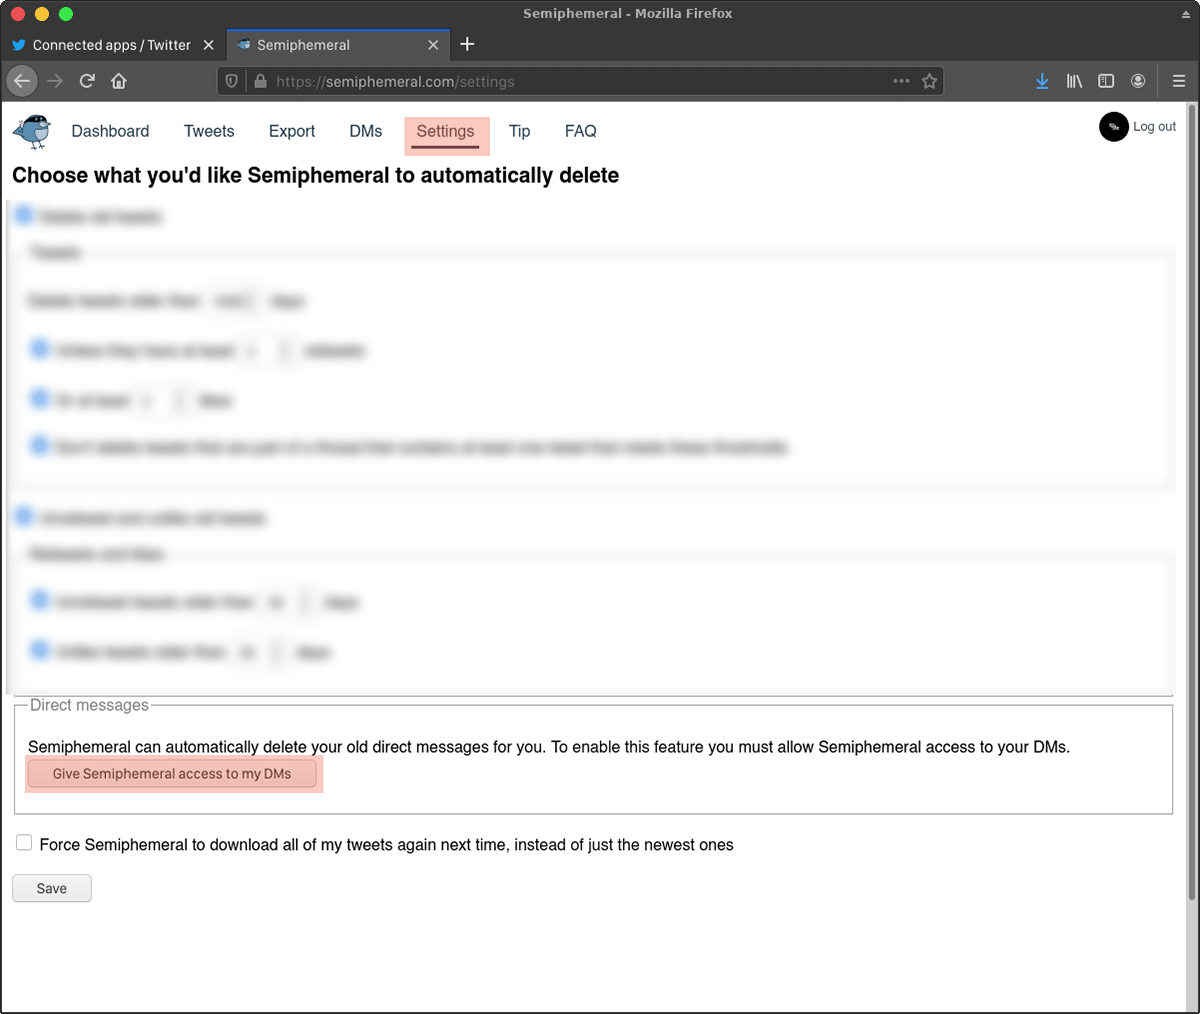Screen dimensions: 1200x1014
Task: Click the Semiphemeral bird logo
Action: (32, 131)
